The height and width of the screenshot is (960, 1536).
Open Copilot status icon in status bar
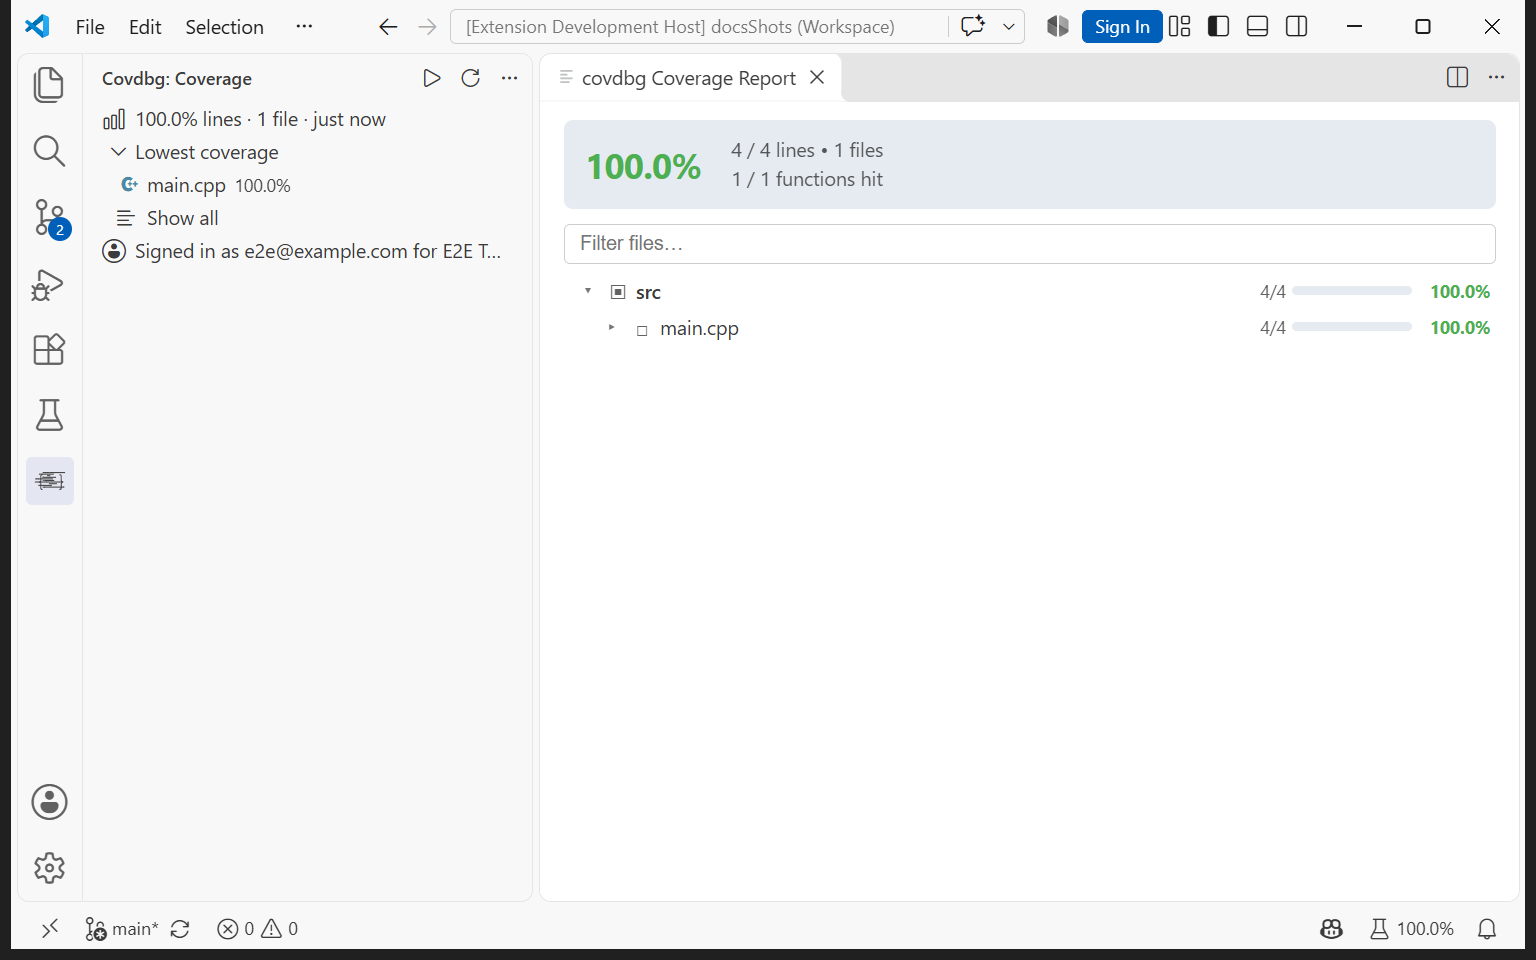click(x=1331, y=929)
